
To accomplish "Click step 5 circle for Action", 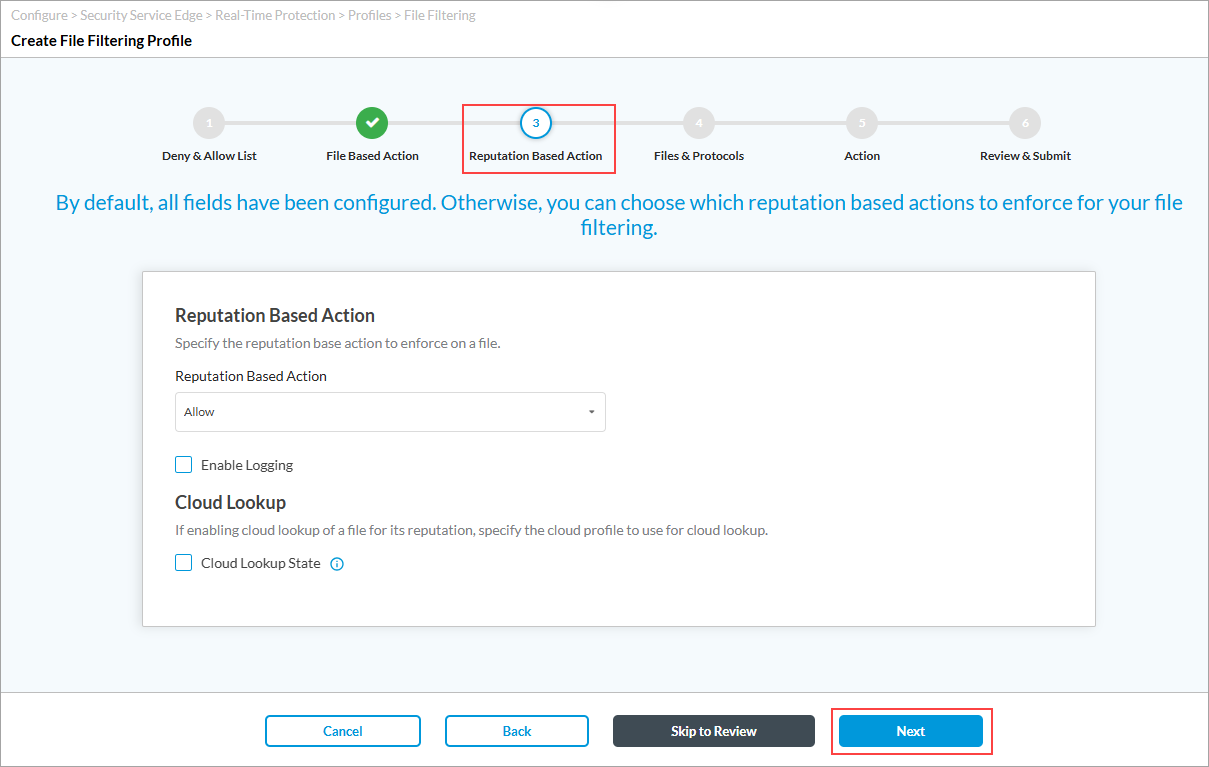I will click(862, 123).
